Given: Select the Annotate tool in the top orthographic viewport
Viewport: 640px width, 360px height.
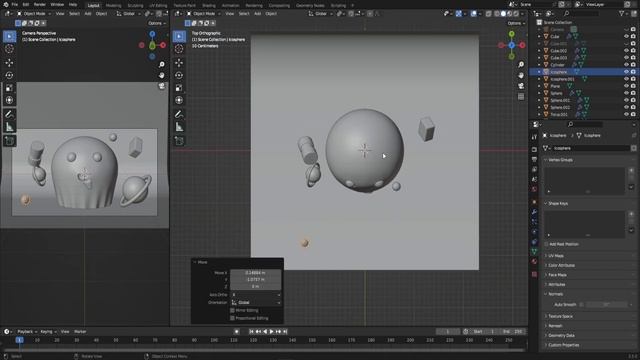Looking at the screenshot, I should click(x=179, y=114).
